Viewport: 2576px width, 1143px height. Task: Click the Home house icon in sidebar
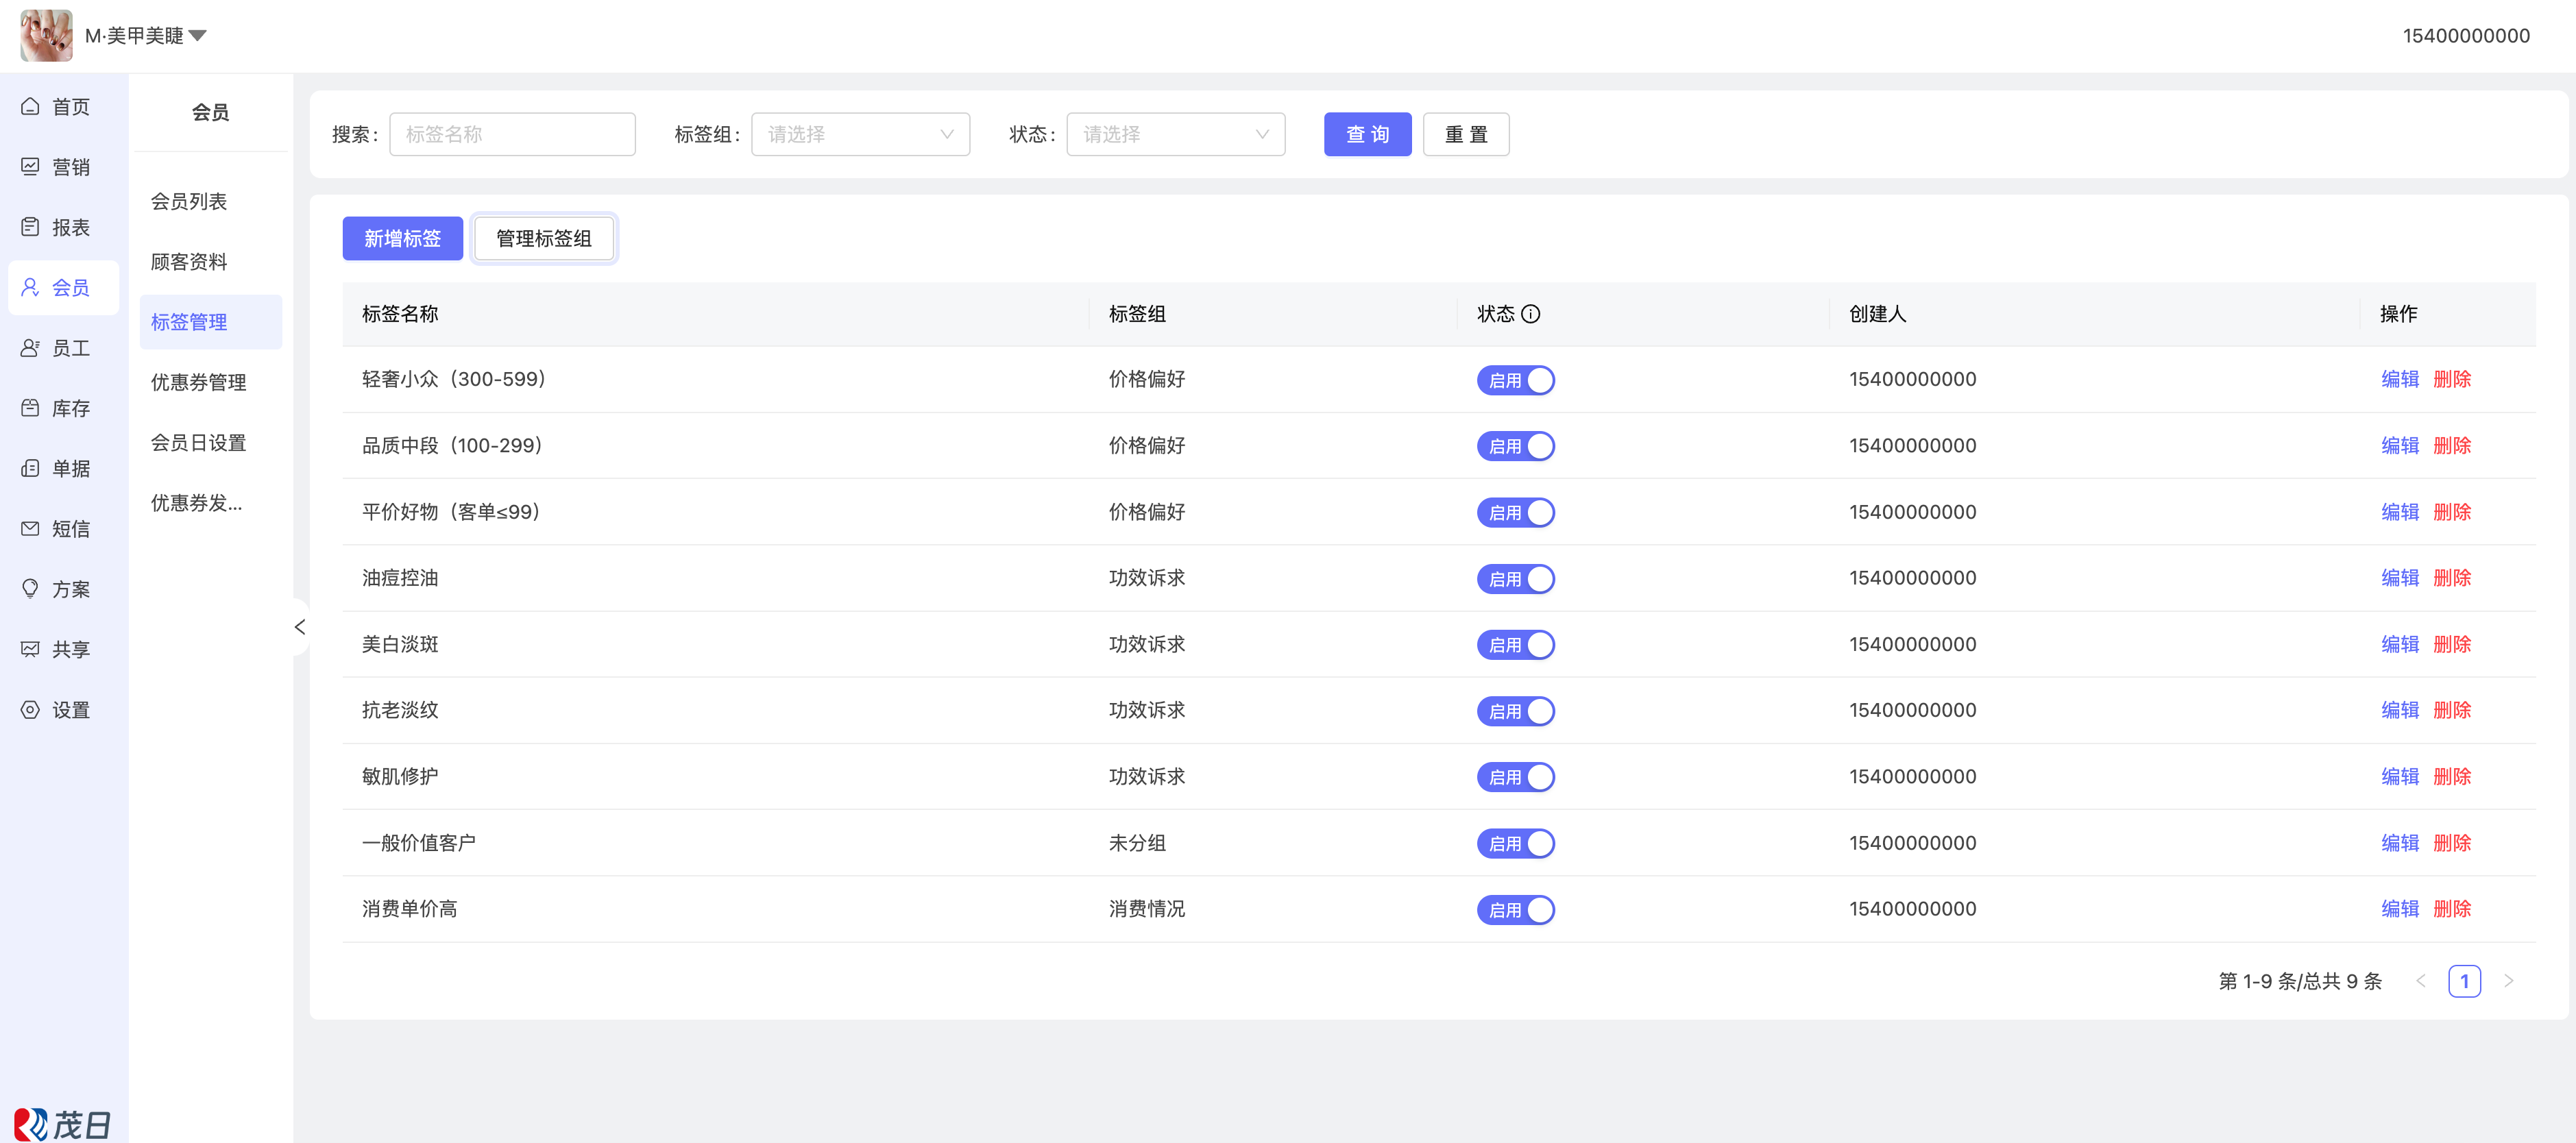coord(31,106)
